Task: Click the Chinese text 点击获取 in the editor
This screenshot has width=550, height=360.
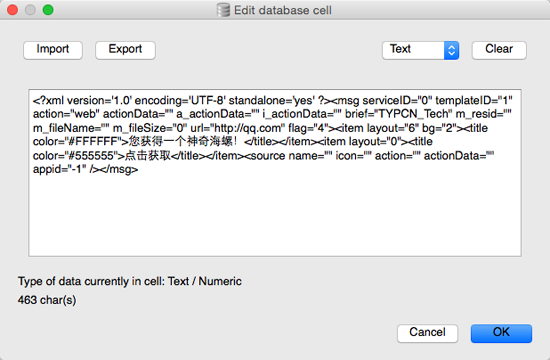Action: (148, 155)
